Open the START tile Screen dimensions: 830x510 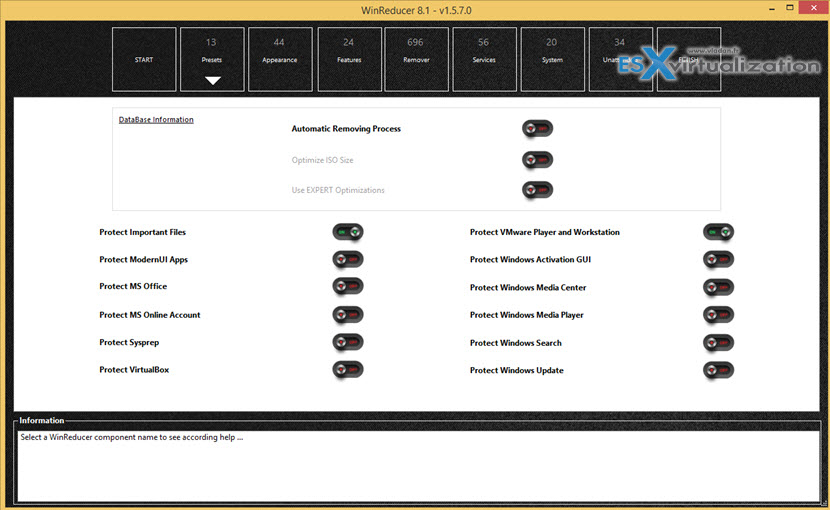[144, 59]
